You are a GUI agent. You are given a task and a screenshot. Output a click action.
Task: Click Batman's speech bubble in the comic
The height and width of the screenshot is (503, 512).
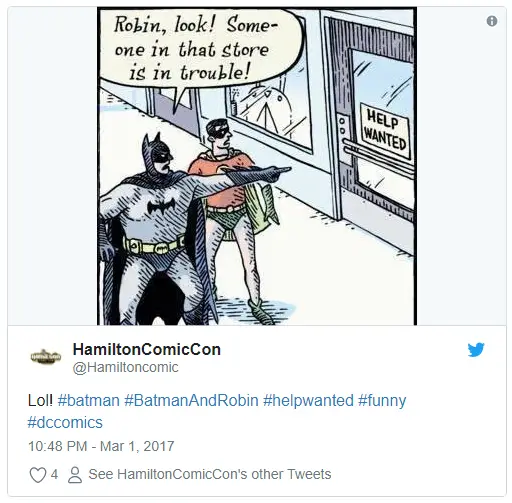(200, 50)
